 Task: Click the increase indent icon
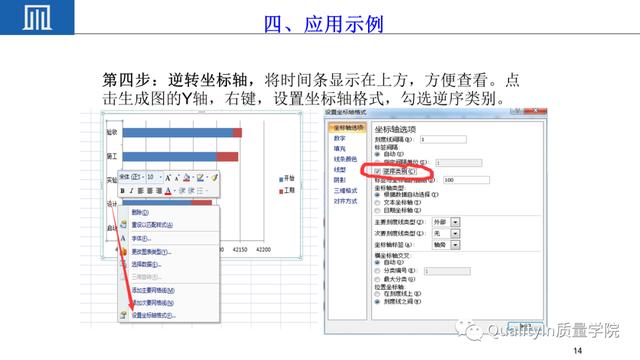[x=191, y=191]
